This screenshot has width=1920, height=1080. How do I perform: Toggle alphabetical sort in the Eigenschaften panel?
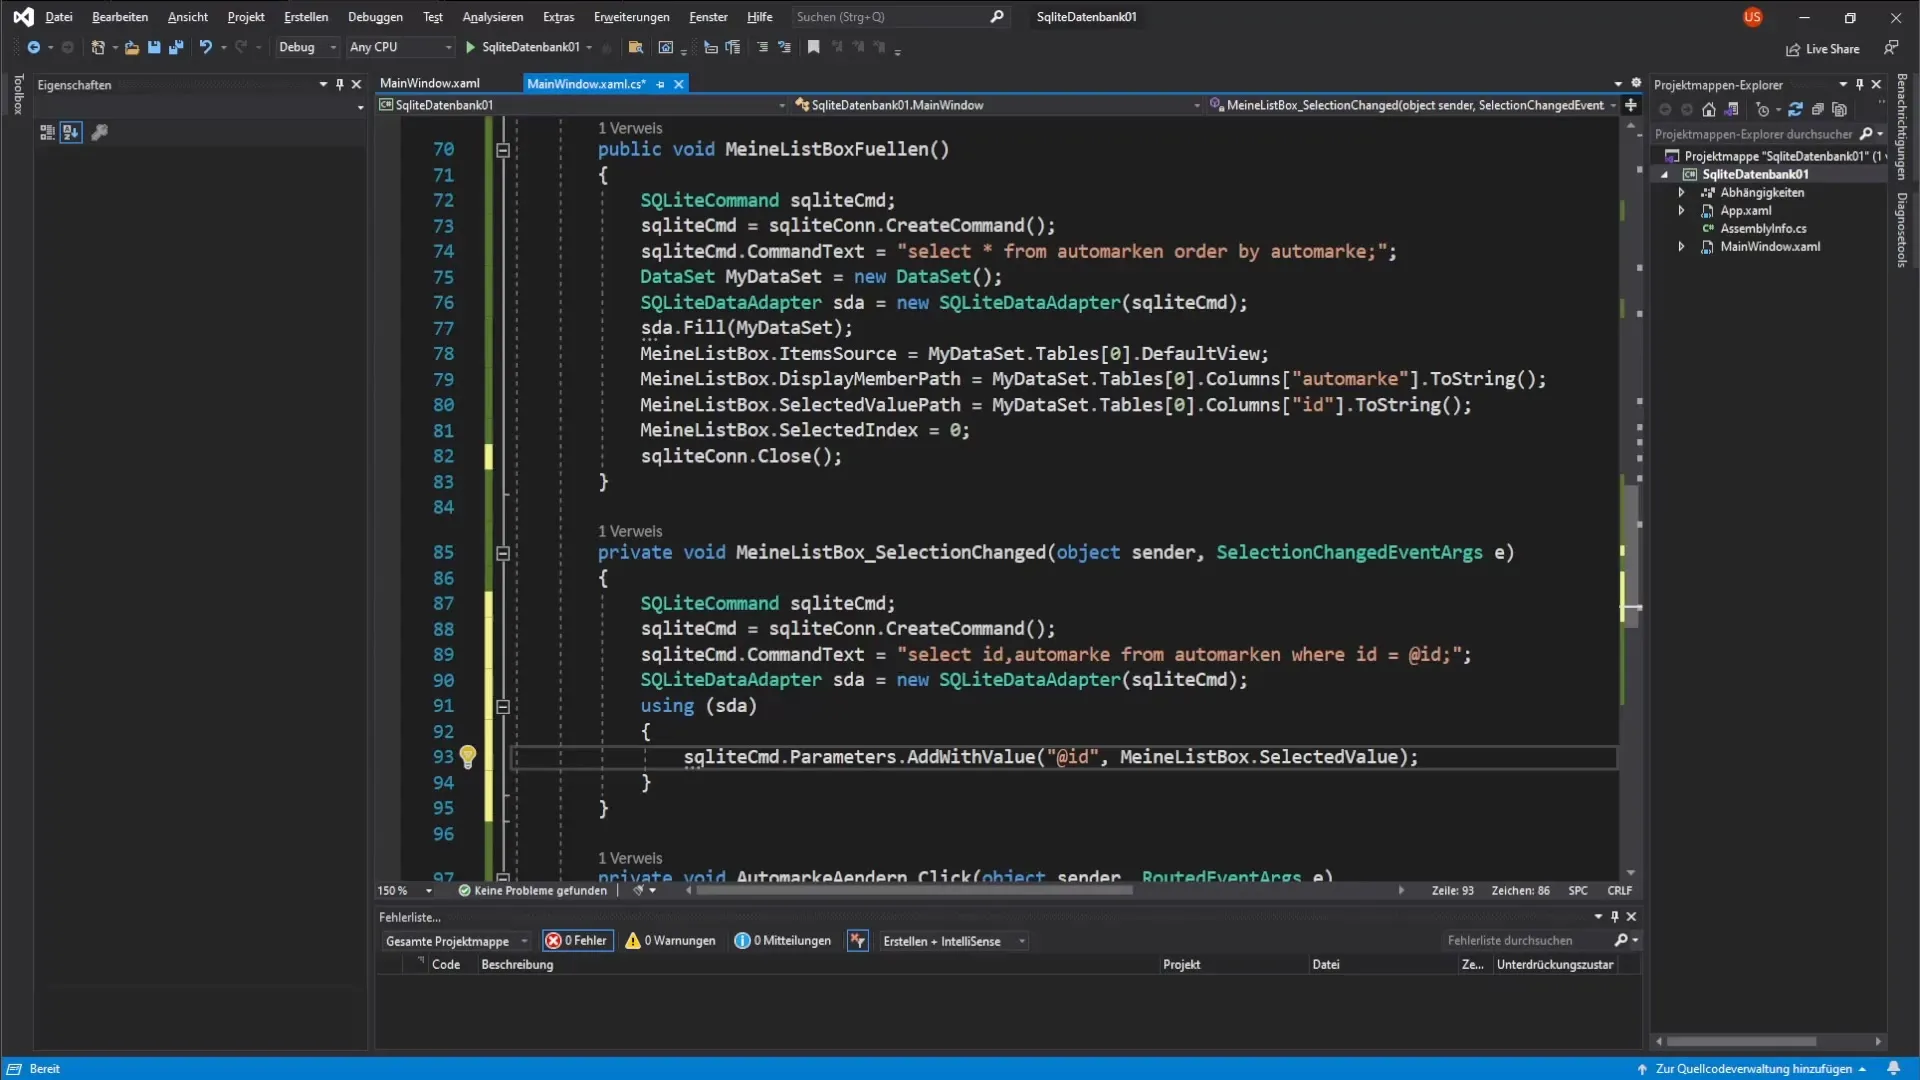coord(70,132)
